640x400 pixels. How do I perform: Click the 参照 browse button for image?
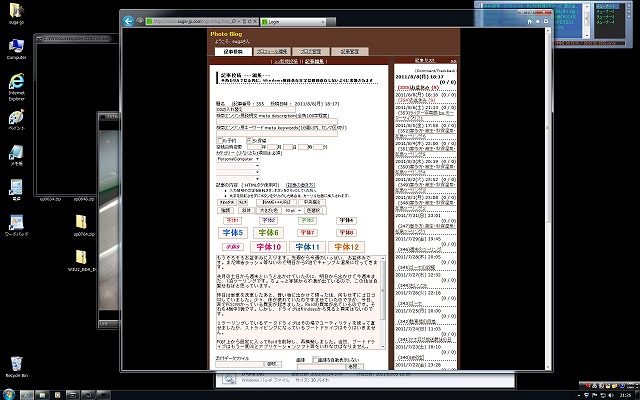click(354, 367)
